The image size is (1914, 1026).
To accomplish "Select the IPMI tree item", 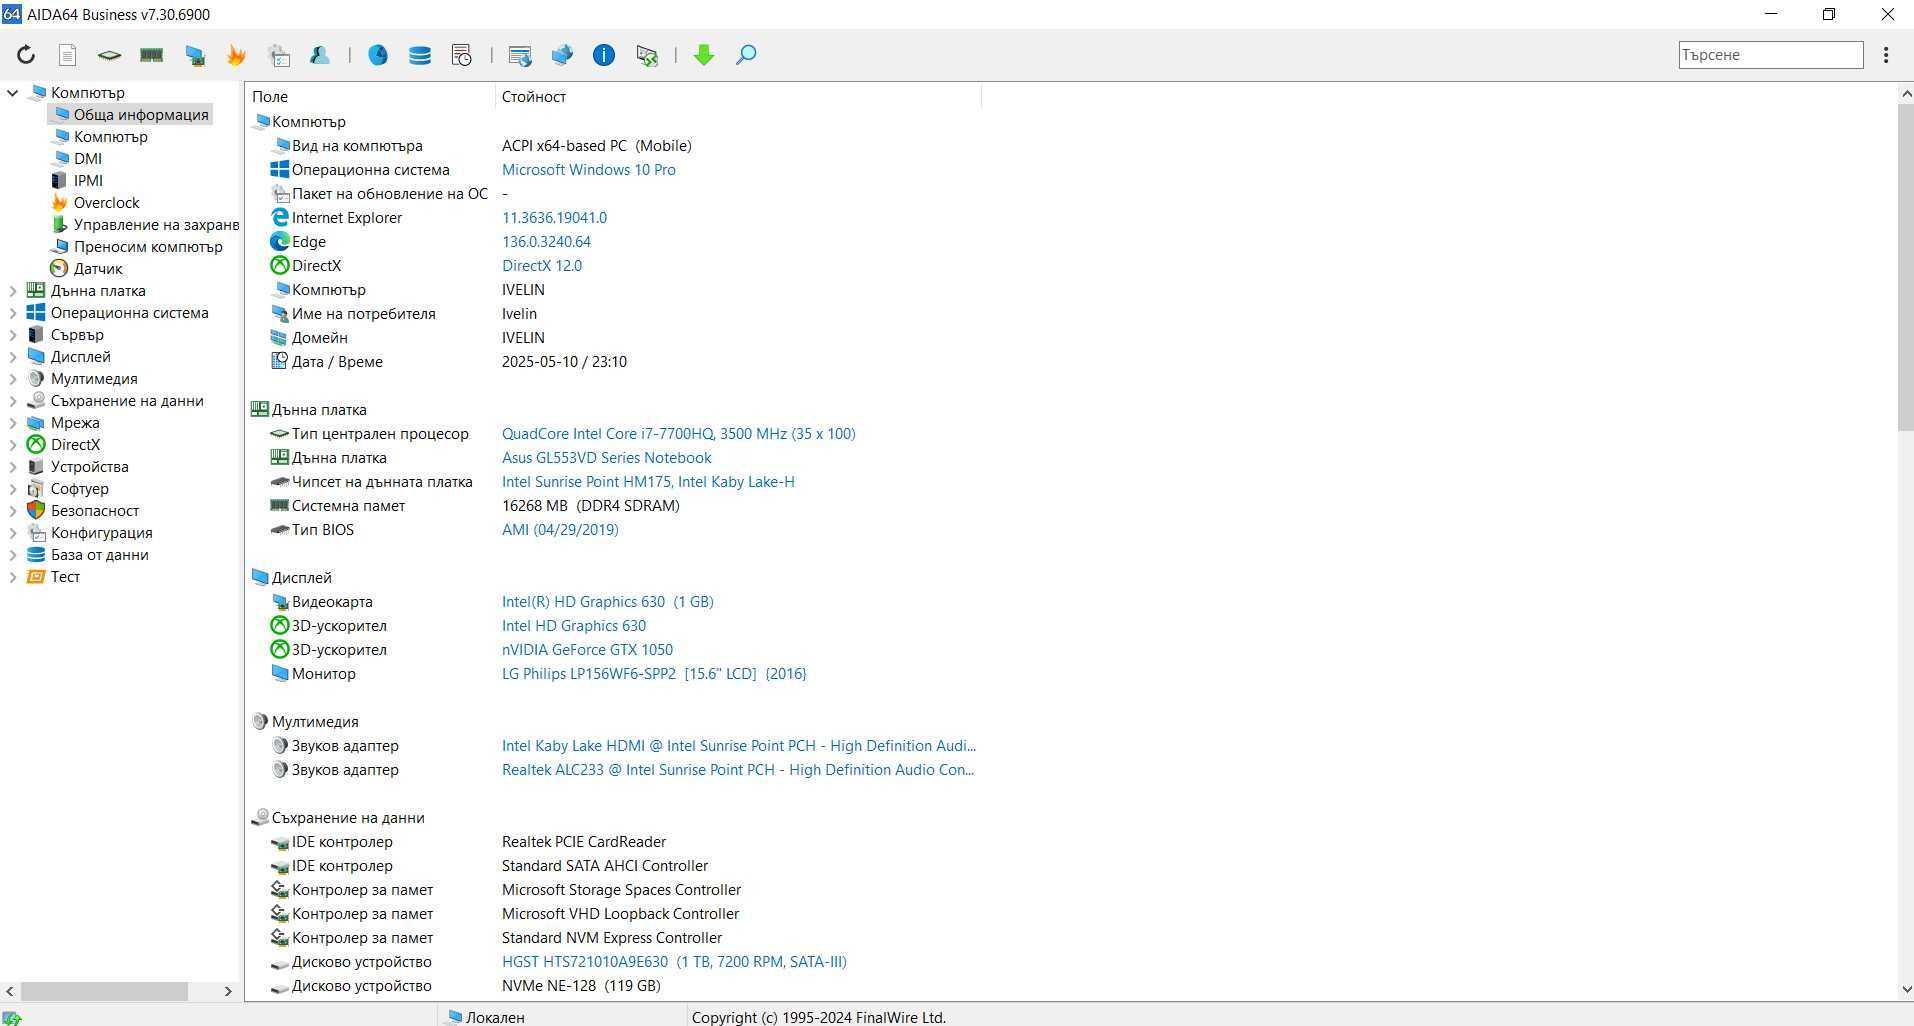I will [88, 181].
